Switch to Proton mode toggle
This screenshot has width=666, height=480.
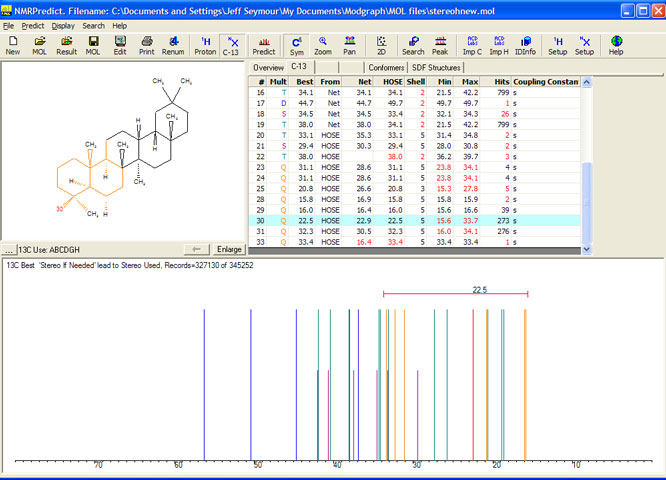[205, 45]
